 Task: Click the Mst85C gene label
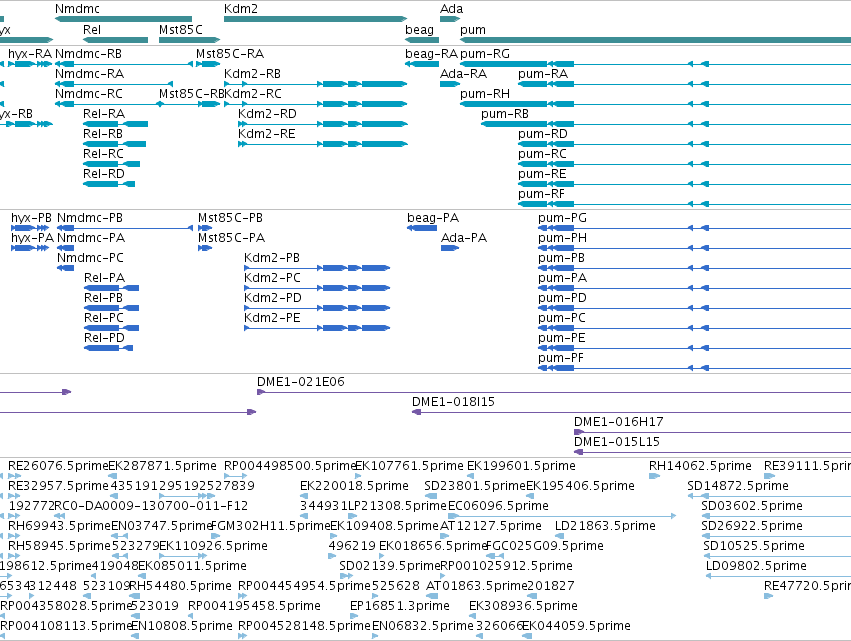181,30
